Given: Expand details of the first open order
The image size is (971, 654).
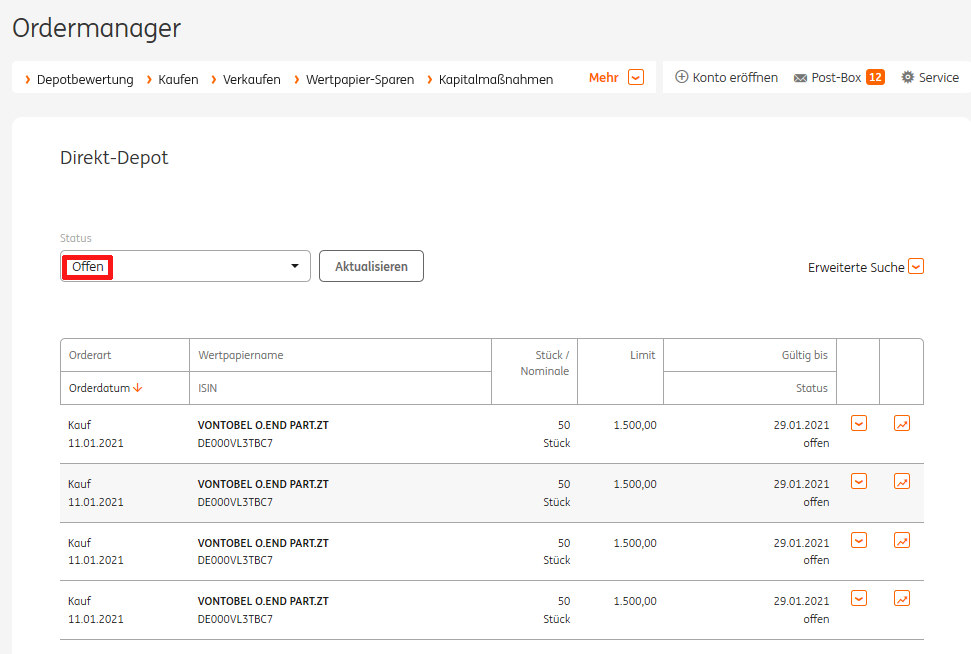Looking at the screenshot, I should (x=858, y=423).
